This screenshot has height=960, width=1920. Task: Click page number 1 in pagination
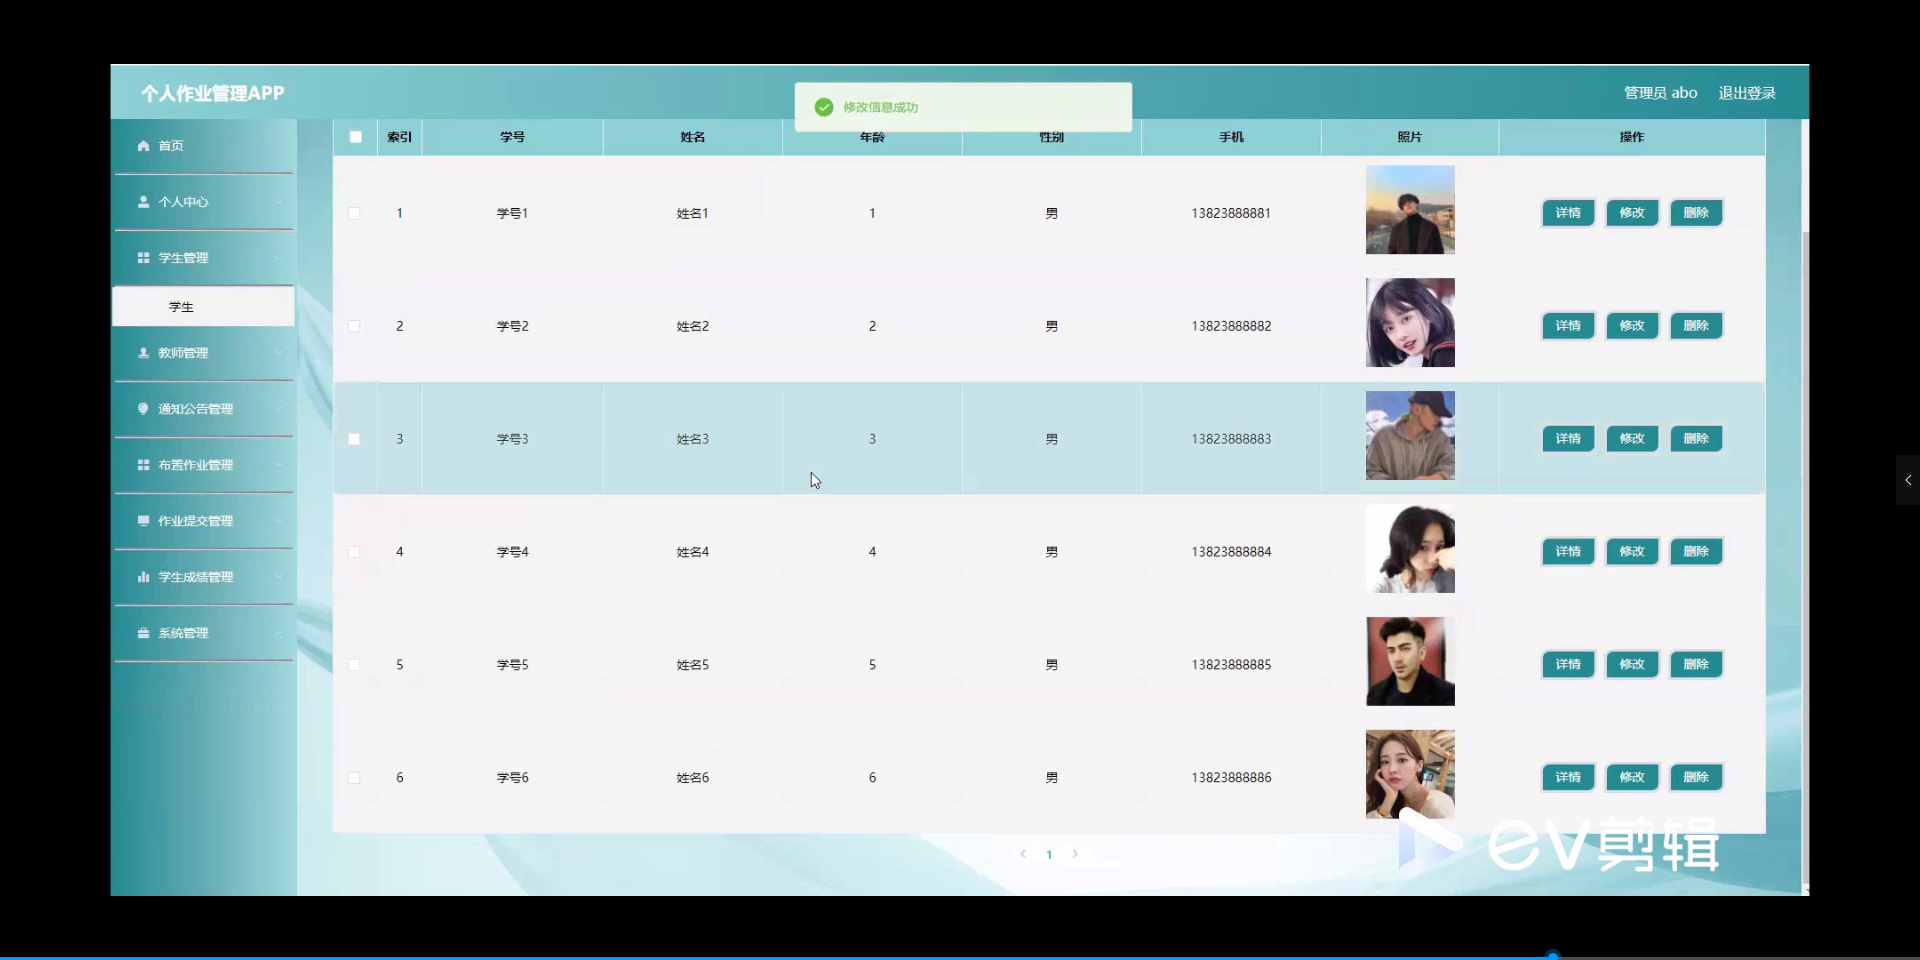coord(1049,855)
